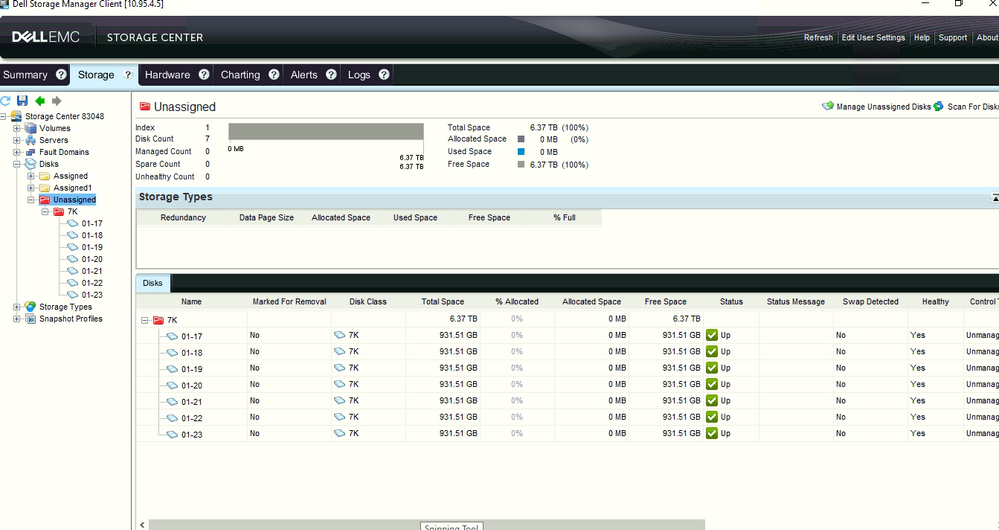The image size is (999, 530).
Task: Click the Help link in header
Action: point(922,38)
